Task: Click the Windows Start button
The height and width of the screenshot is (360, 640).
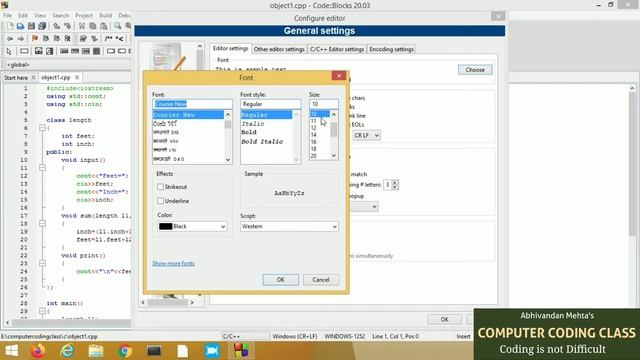Action: click(11, 351)
